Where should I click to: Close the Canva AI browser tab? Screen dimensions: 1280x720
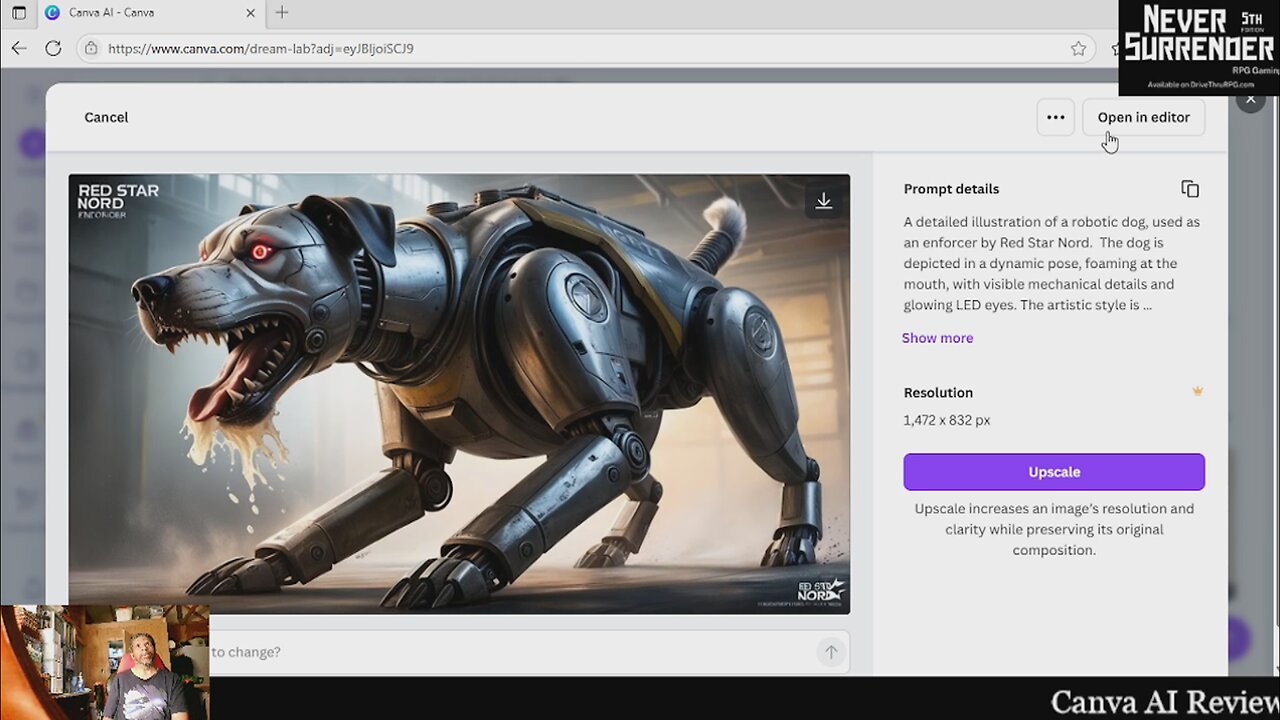250,13
